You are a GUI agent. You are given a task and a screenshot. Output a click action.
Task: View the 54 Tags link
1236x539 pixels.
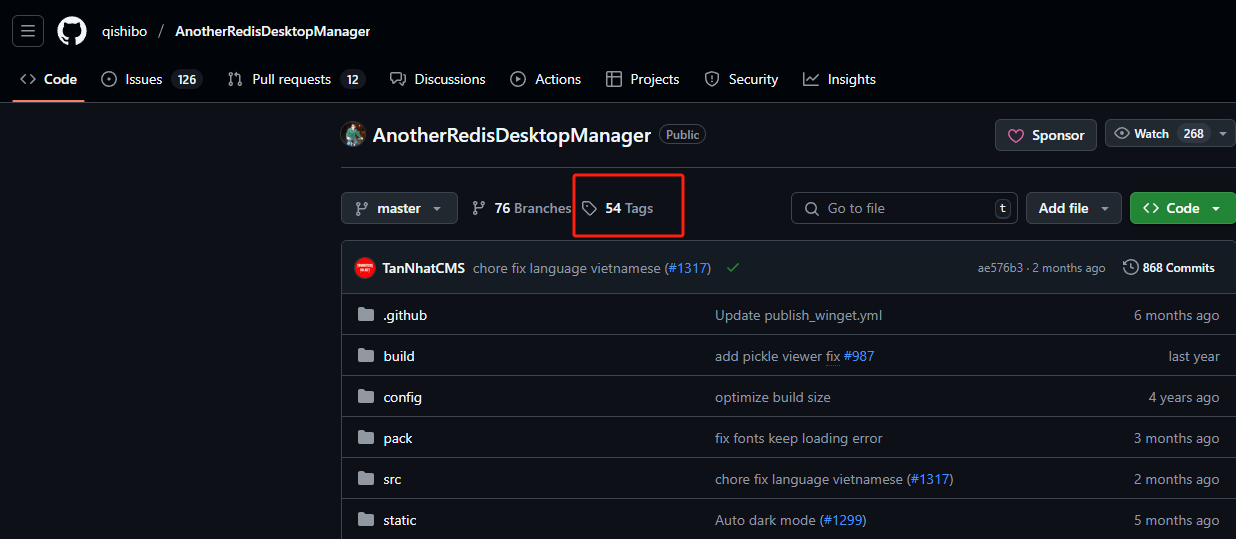coord(618,208)
